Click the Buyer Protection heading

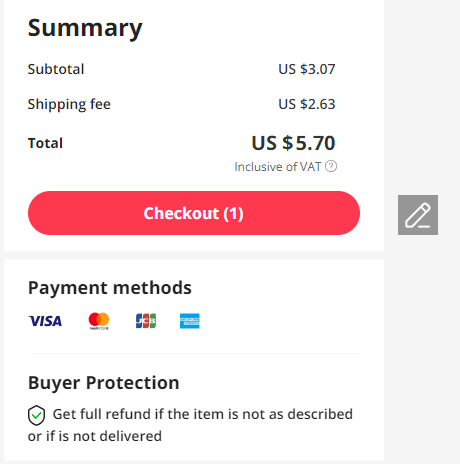click(x=104, y=383)
